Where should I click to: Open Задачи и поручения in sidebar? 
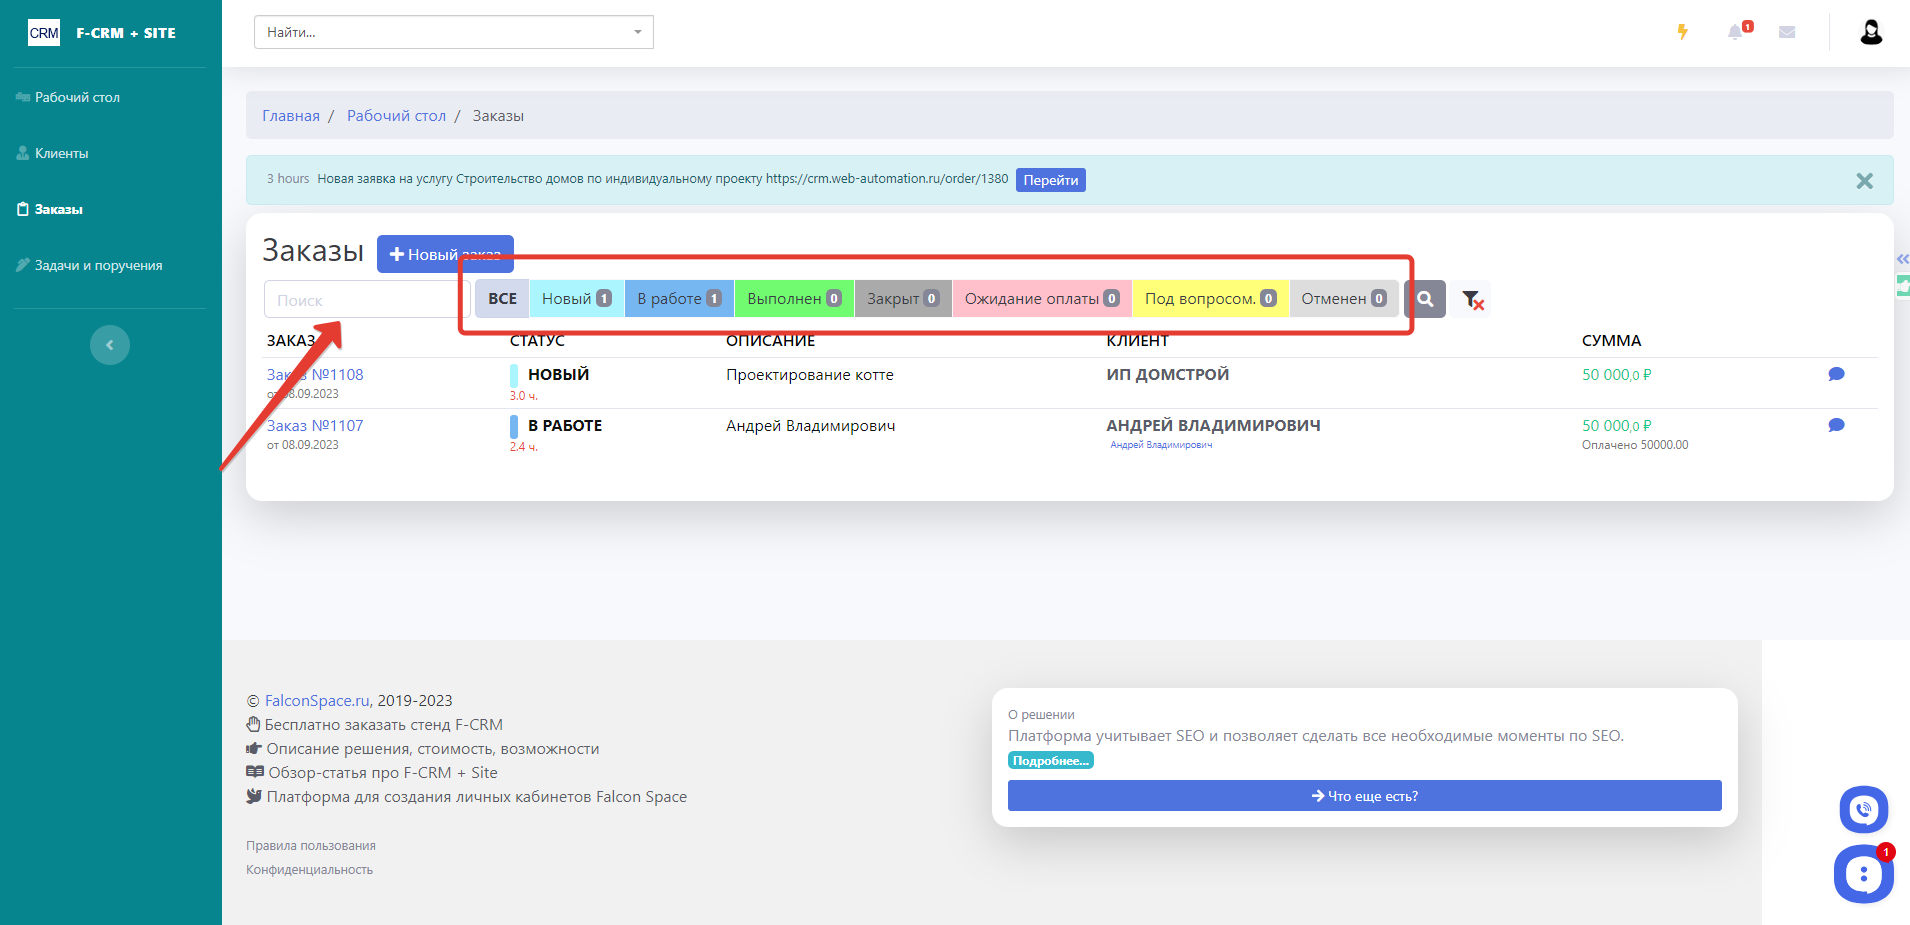98,265
